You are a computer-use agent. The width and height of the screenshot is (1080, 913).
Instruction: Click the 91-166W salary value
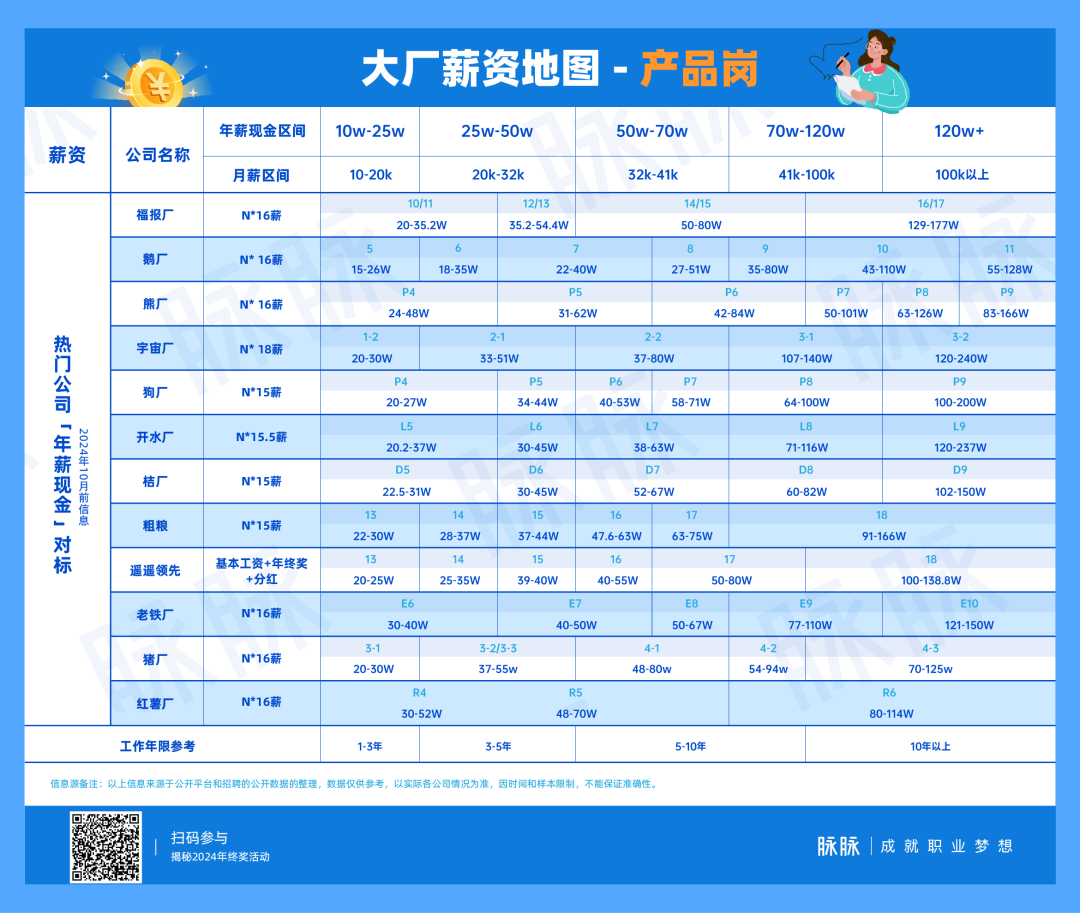(884, 536)
